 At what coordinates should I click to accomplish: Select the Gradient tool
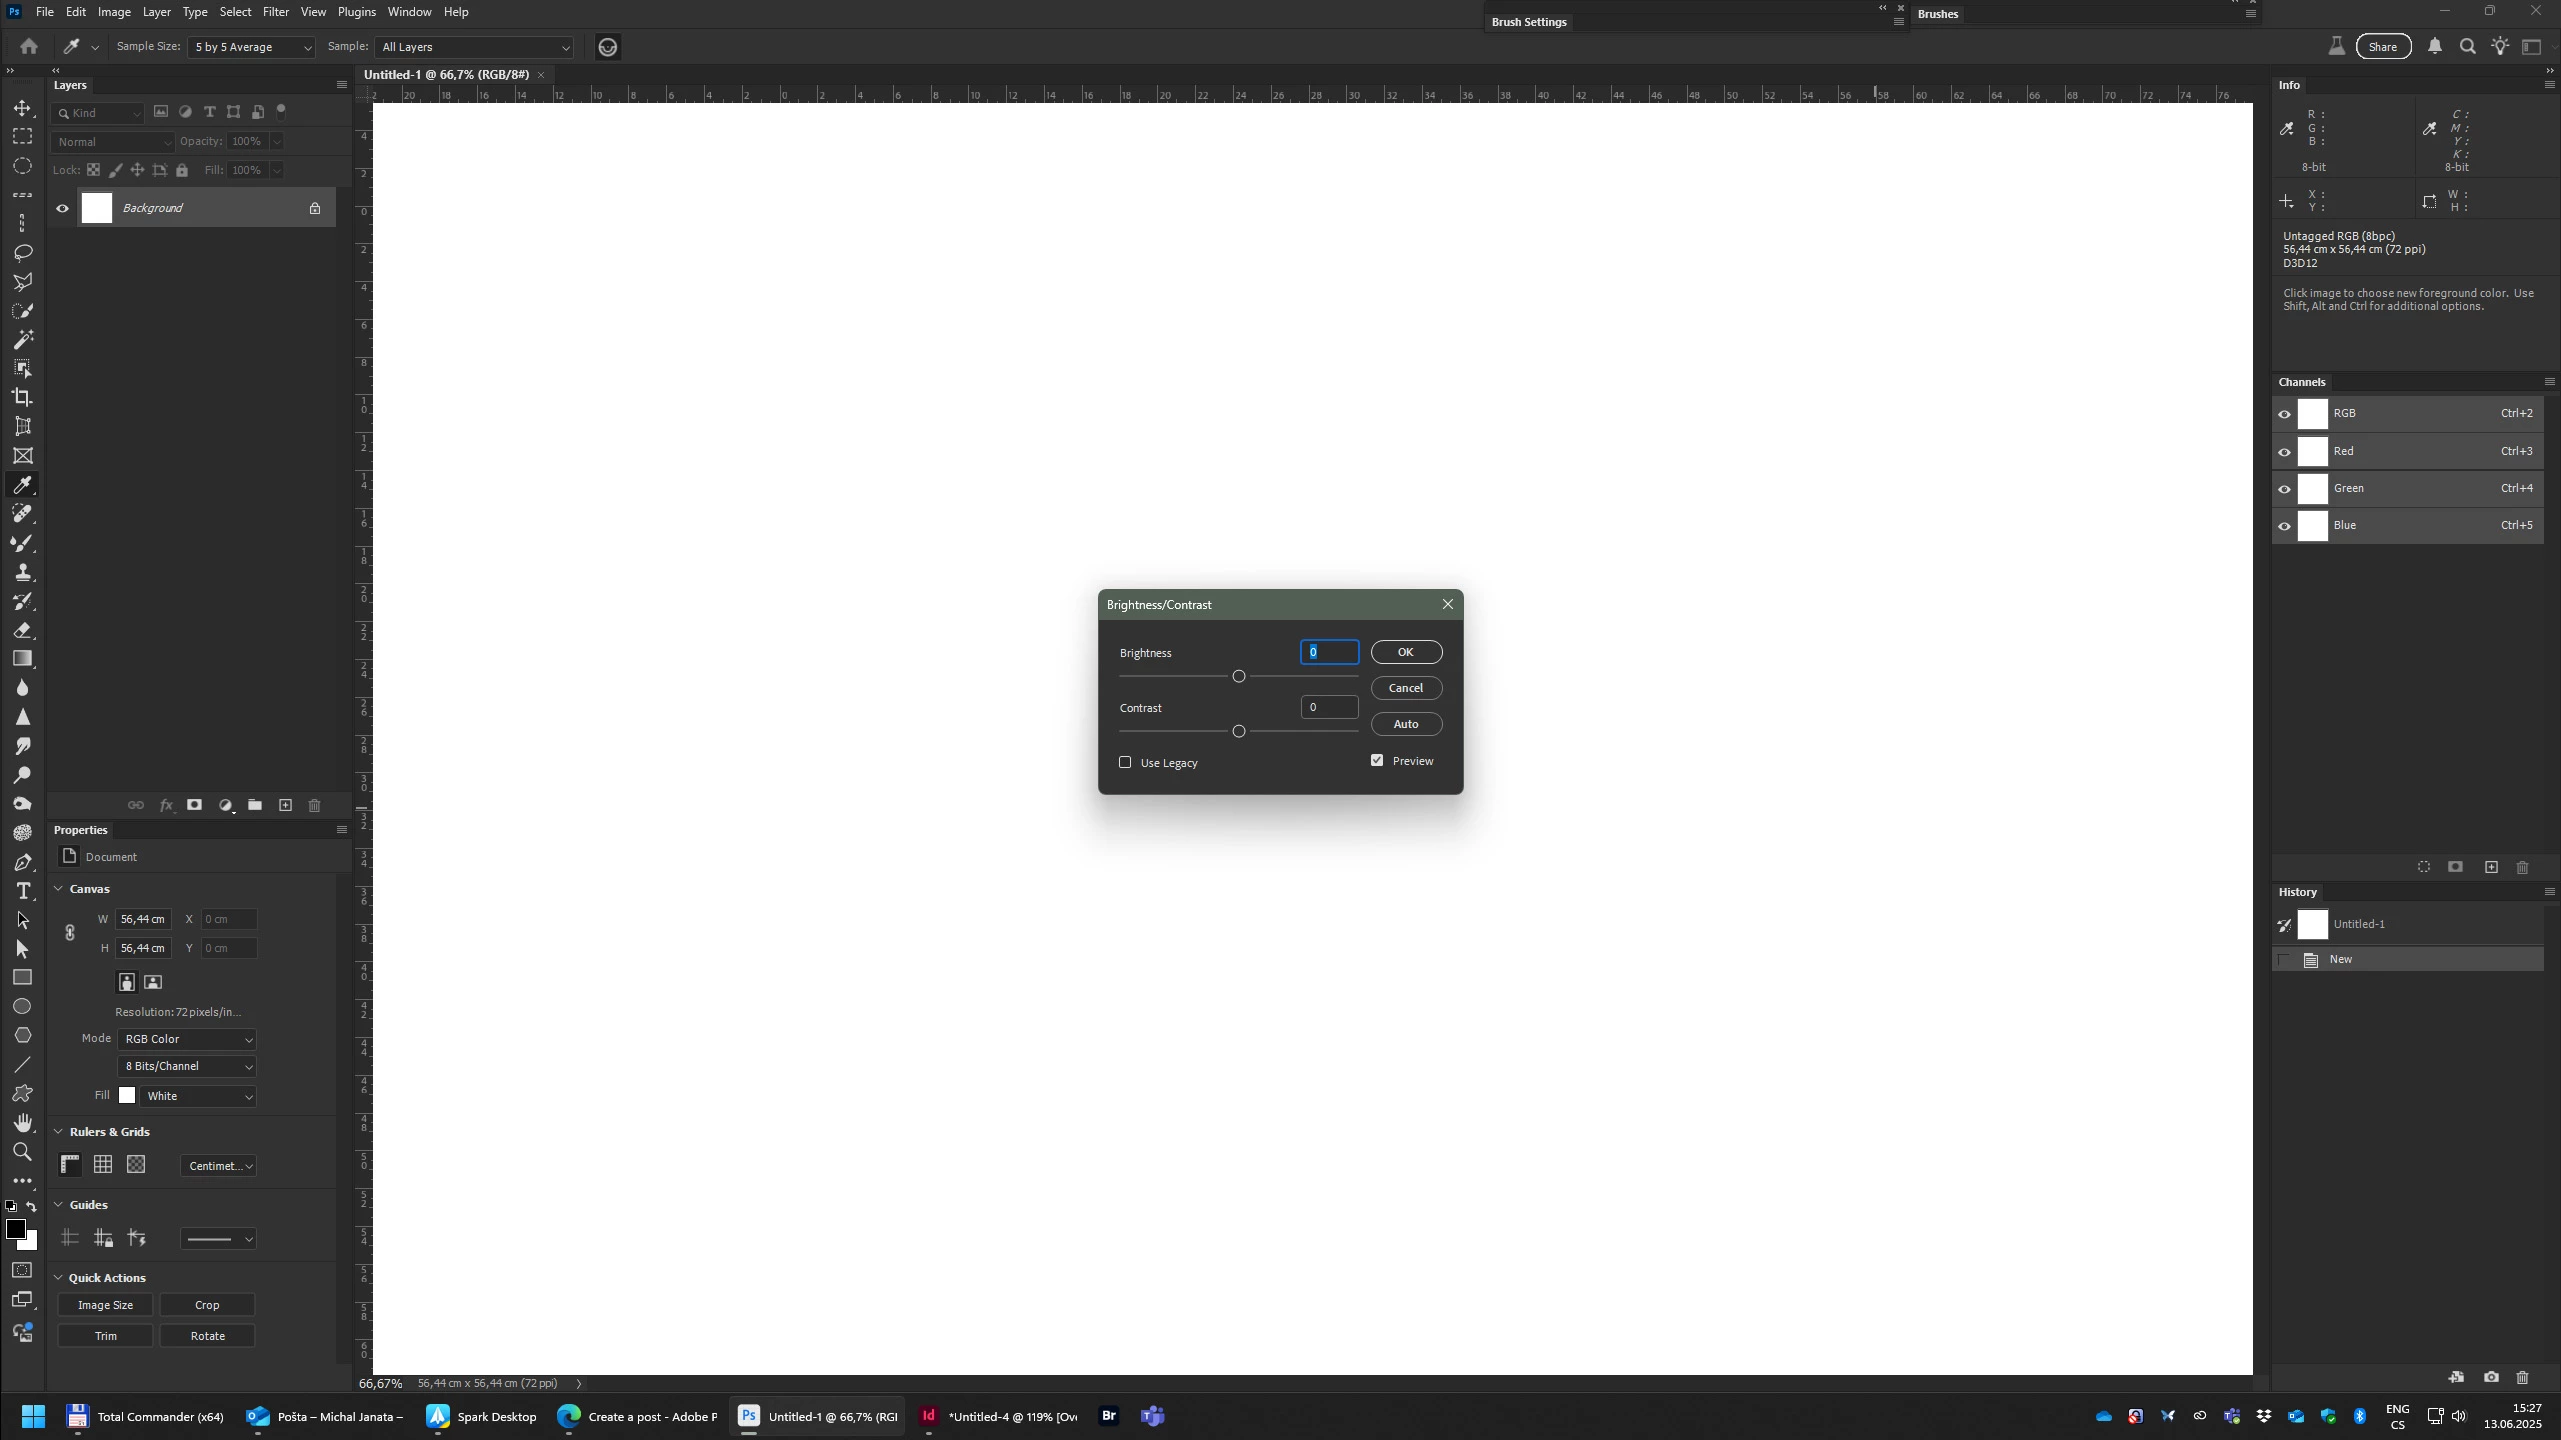coord(22,659)
